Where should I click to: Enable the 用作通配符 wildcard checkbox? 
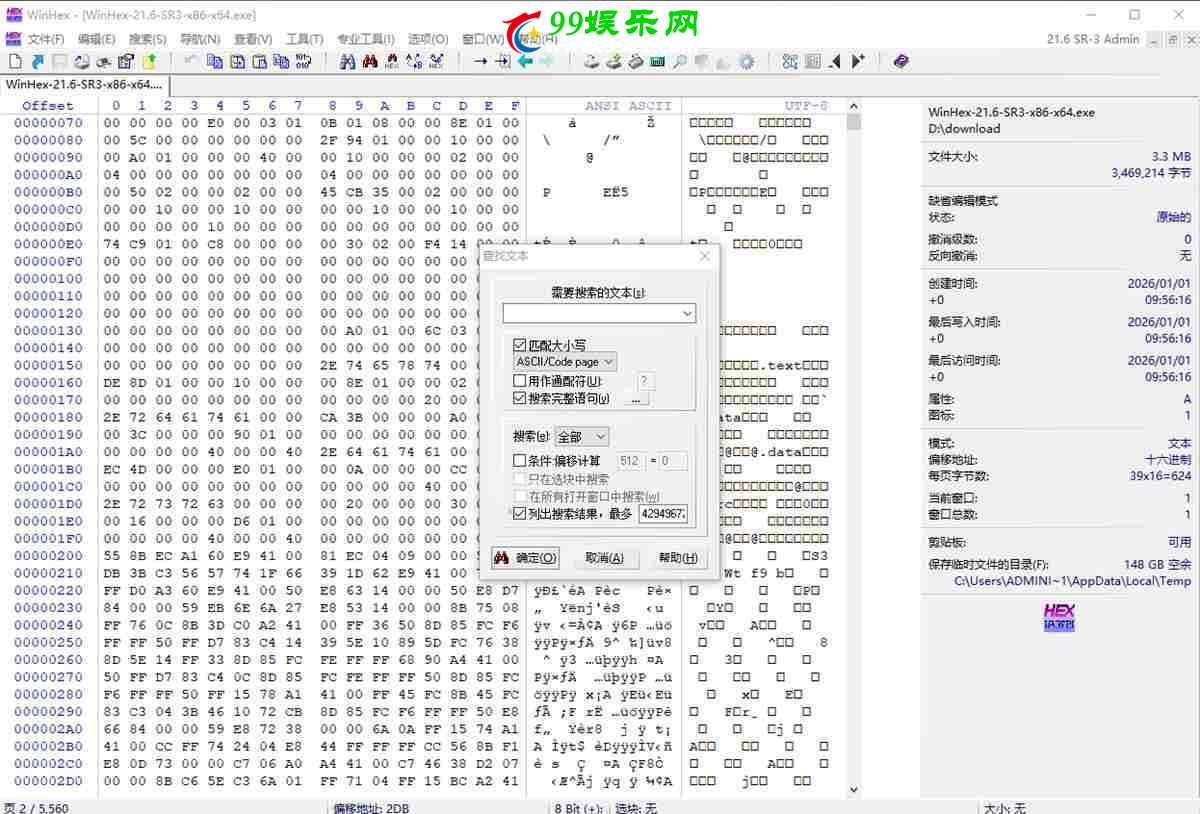[x=520, y=381]
